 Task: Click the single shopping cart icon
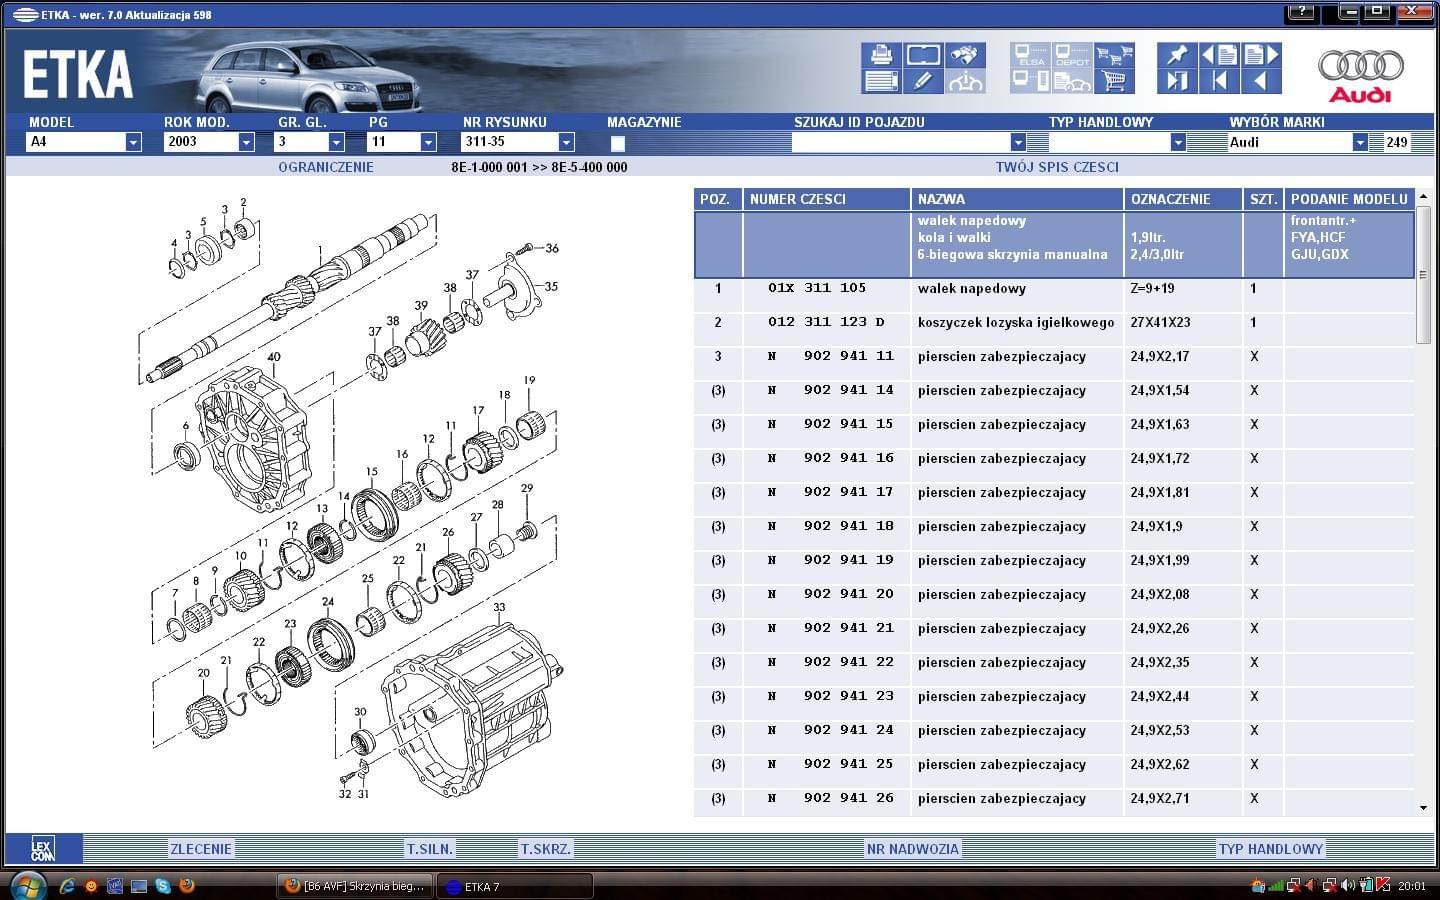coord(1114,82)
